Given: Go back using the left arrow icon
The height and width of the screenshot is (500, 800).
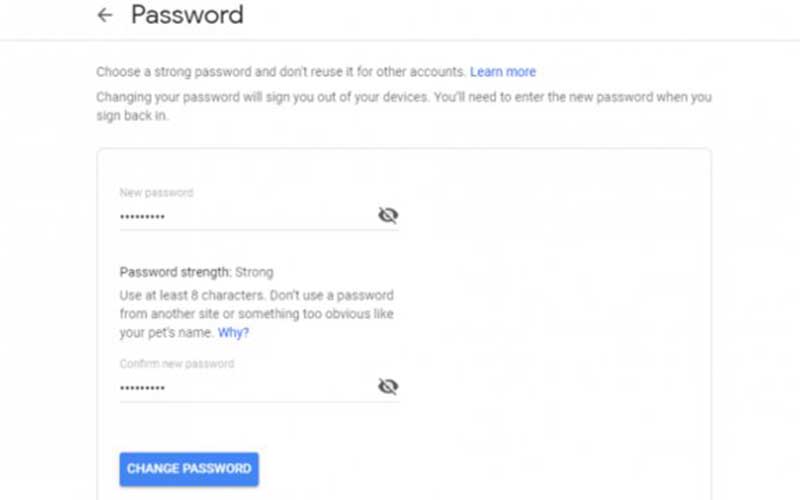Looking at the screenshot, I should tap(105, 15).
